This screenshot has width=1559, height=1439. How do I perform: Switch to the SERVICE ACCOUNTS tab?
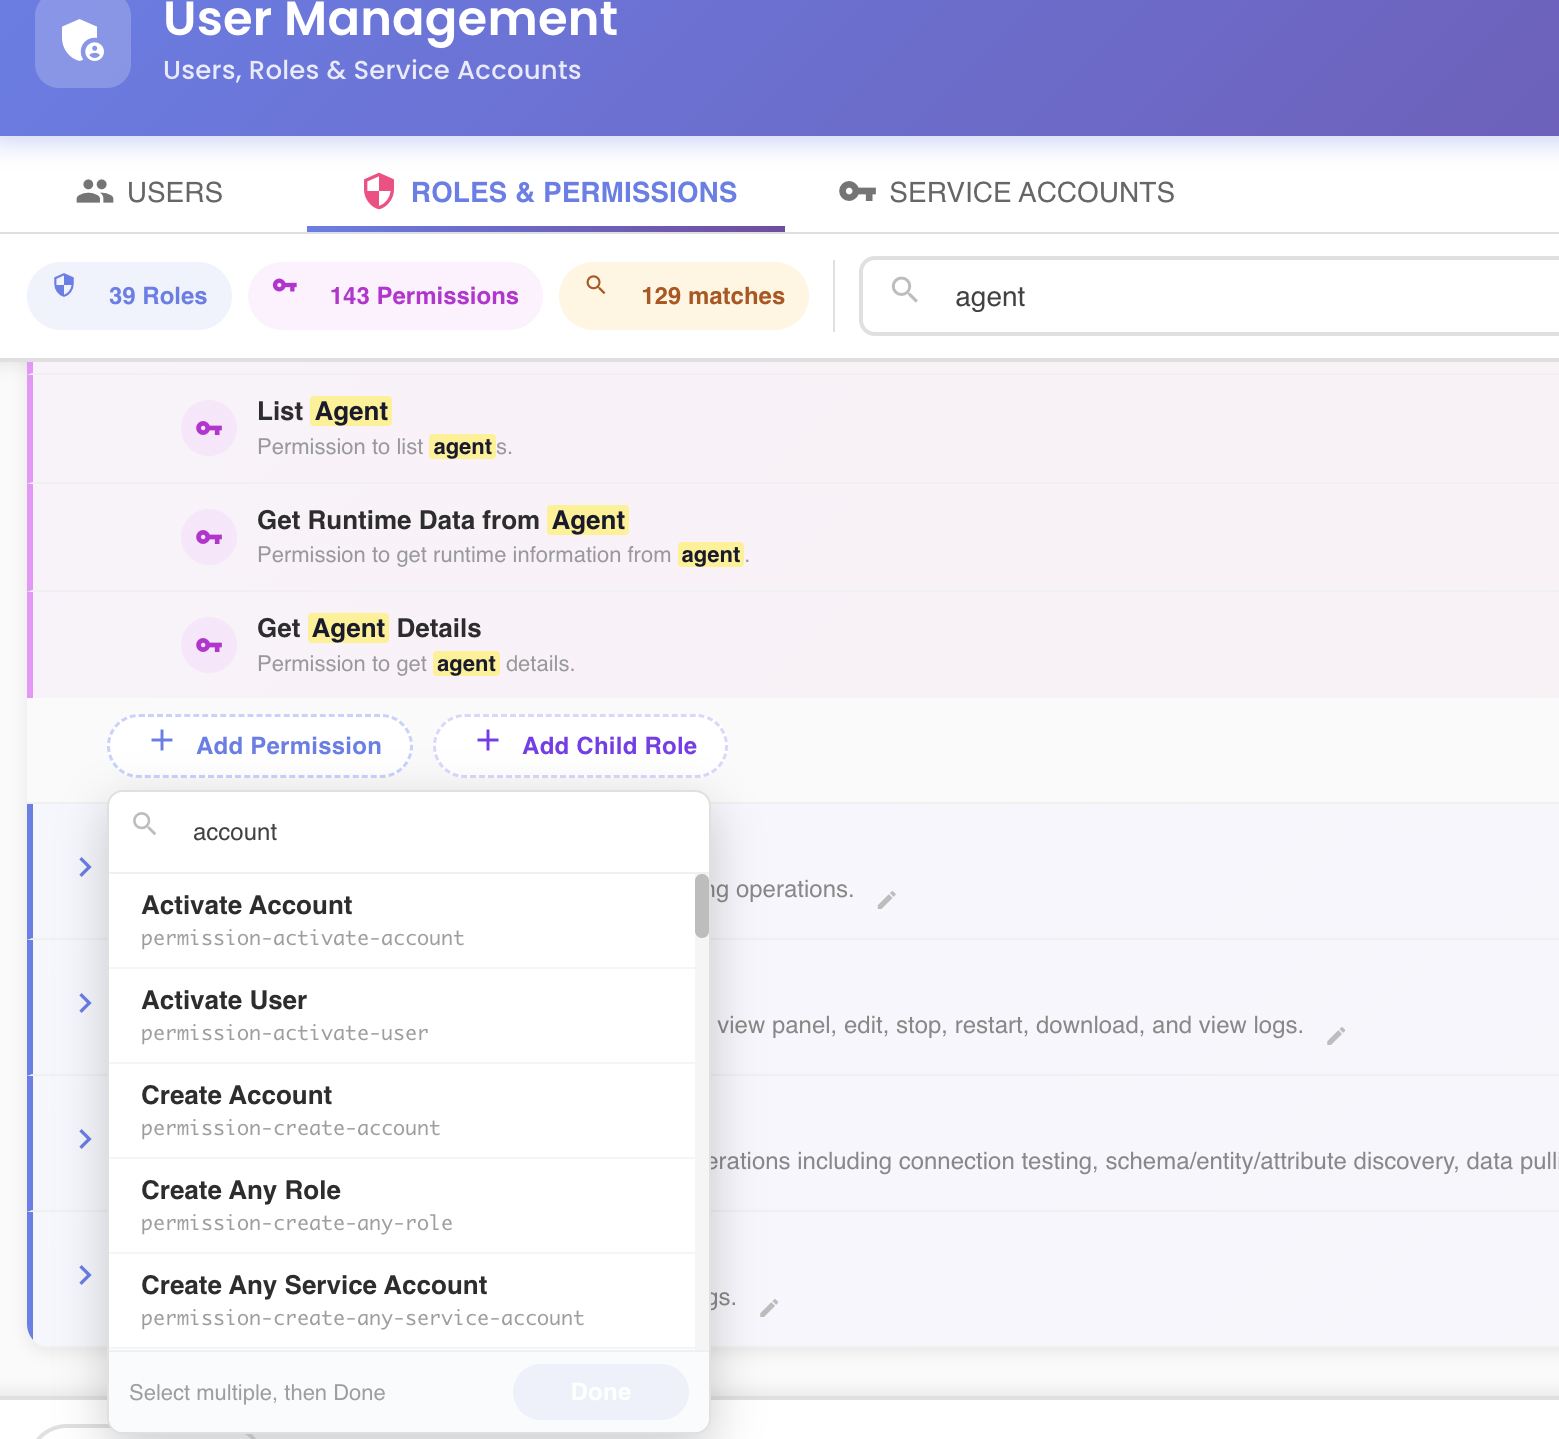(x=1006, y=192)
